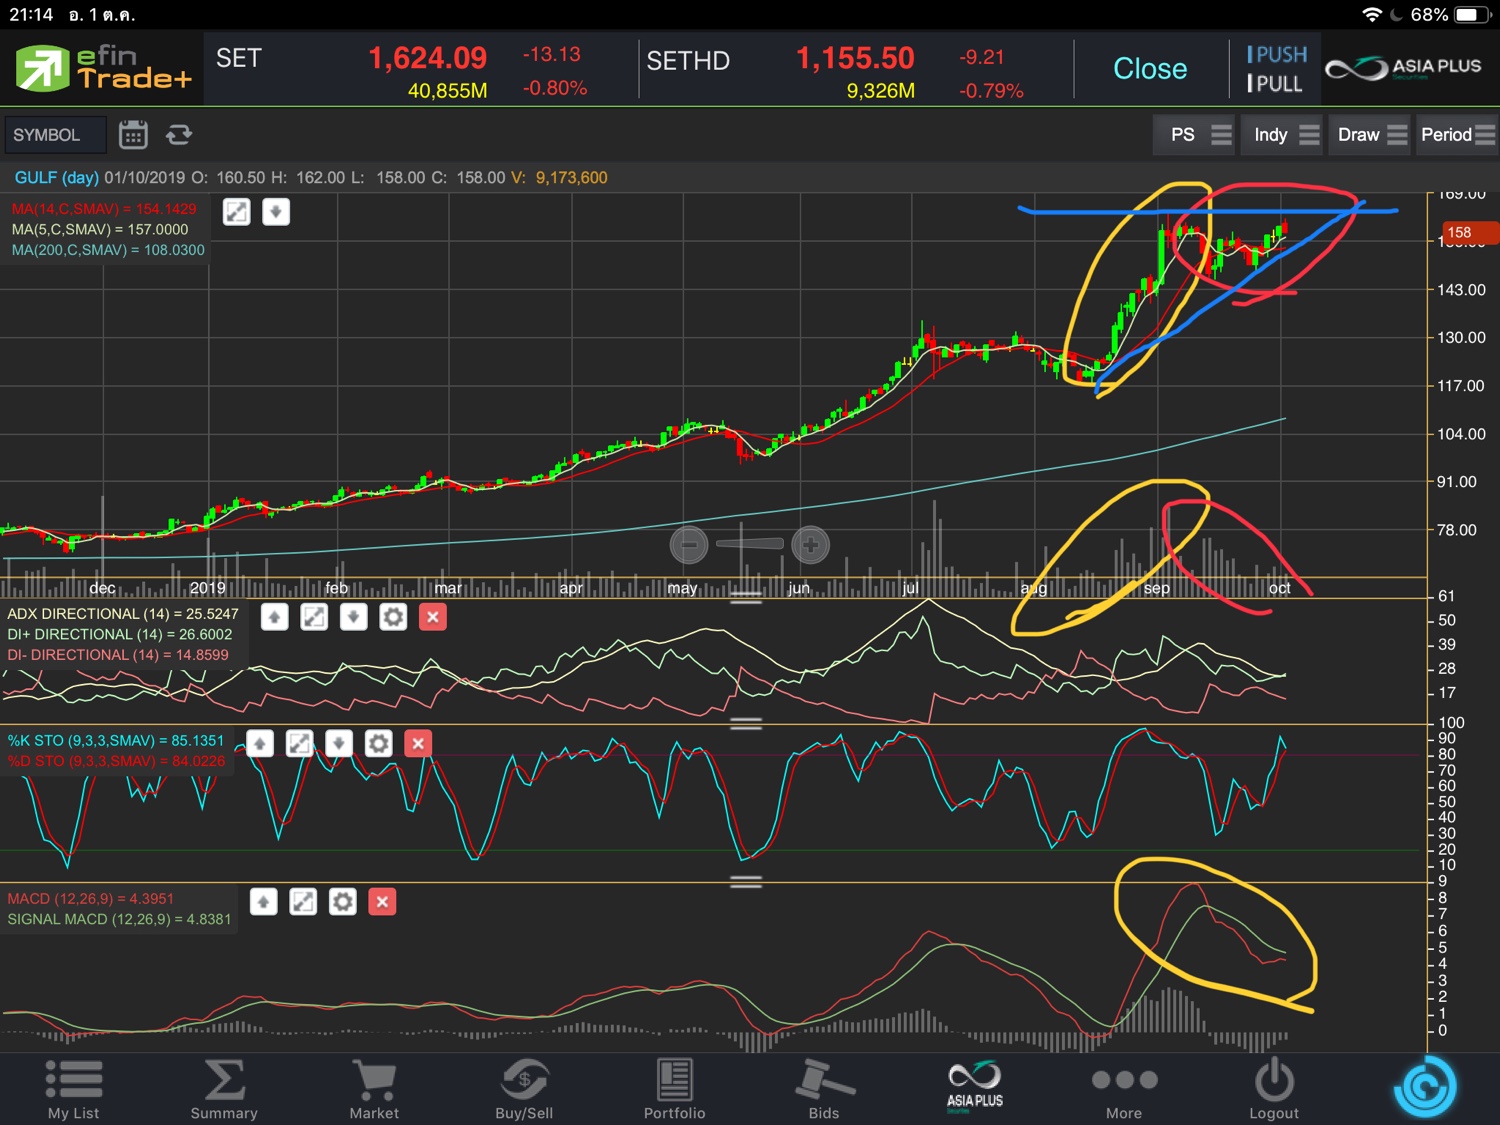Zoom out chart with minus button
Viewport: 1500px width, 1125px height.
coord(689,545)
